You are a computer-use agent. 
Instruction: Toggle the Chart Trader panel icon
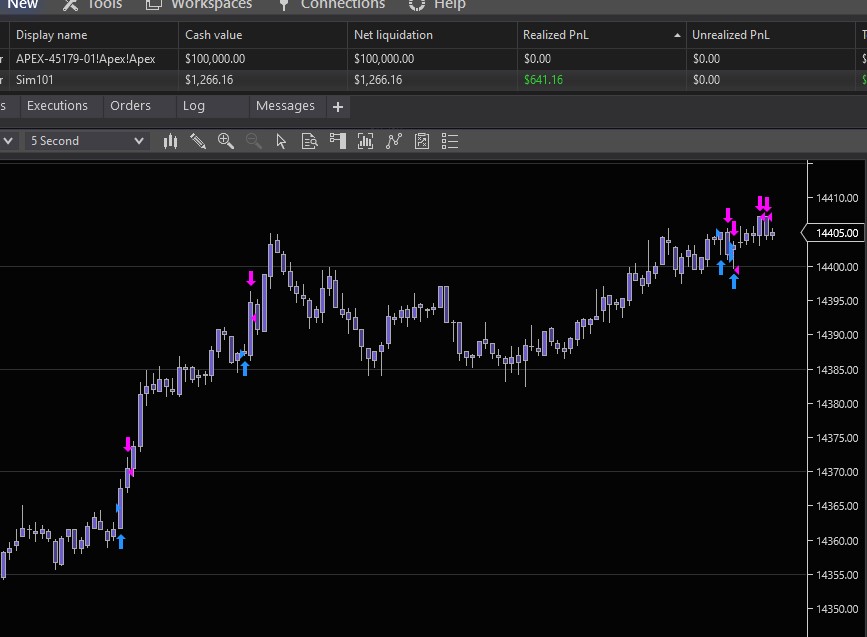pos(338,141)
